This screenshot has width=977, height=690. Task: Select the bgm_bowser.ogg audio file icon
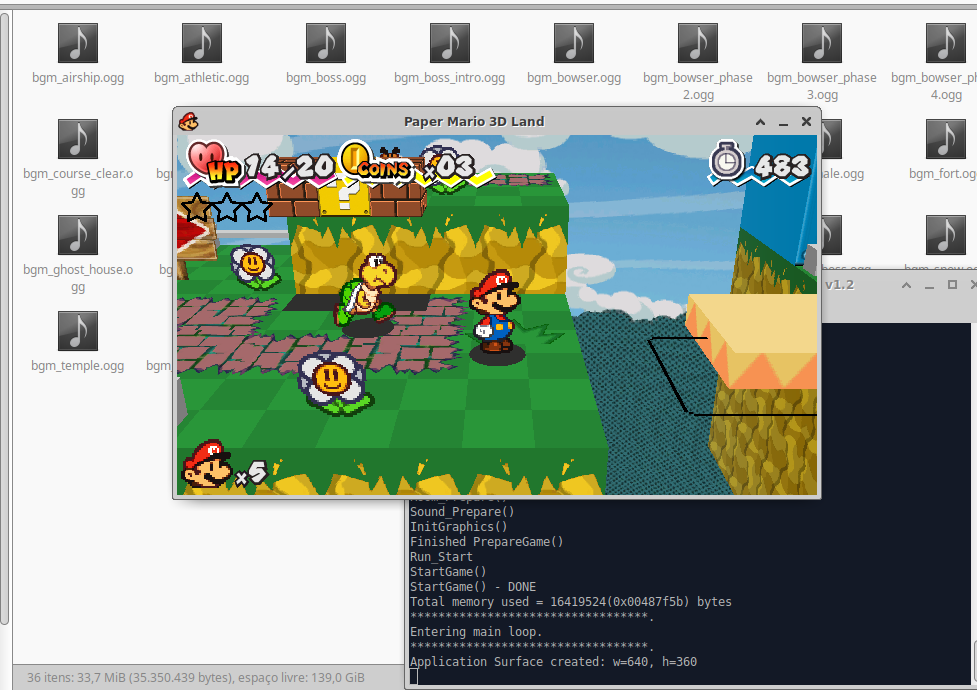[574, 43]
